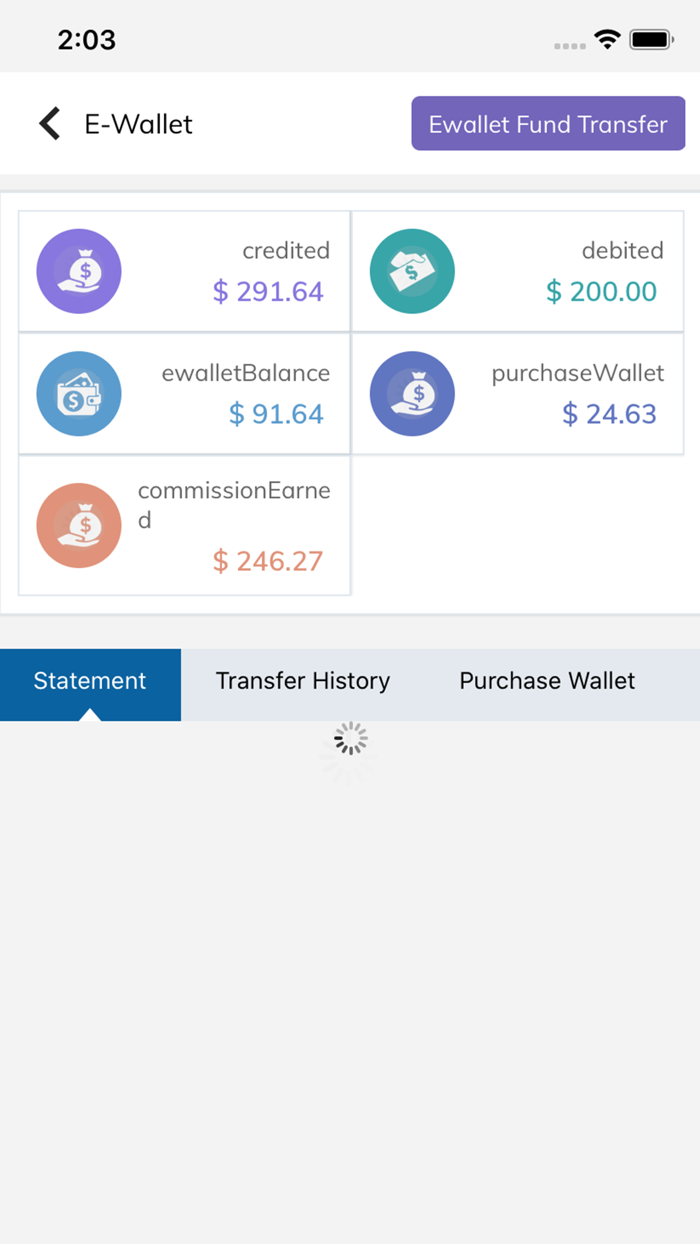The image size is (700, 1244).
Task: Select the ewalletBalance value $ 91.64
Action: [x=276, y=414]
